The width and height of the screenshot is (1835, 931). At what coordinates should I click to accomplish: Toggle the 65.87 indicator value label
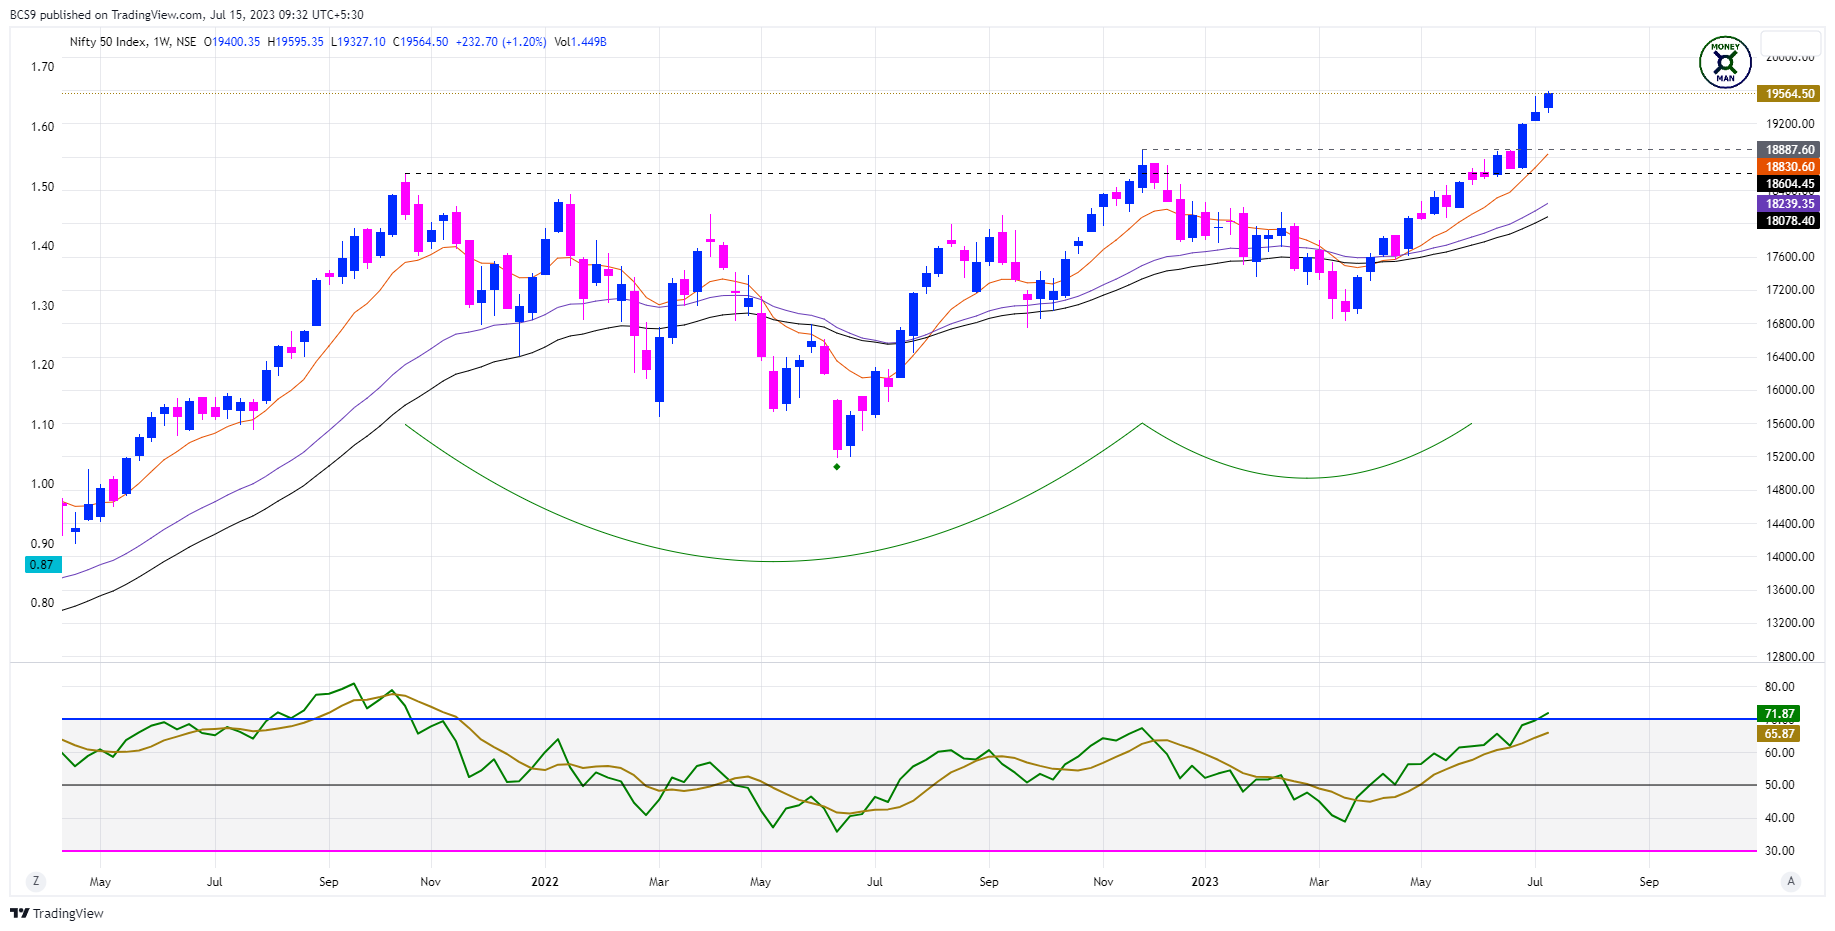pyautogui.click(x=1777, y=733)
